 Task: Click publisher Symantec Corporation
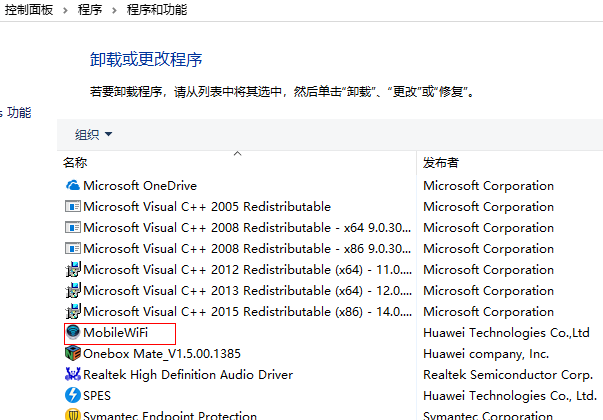coord(488,415)
